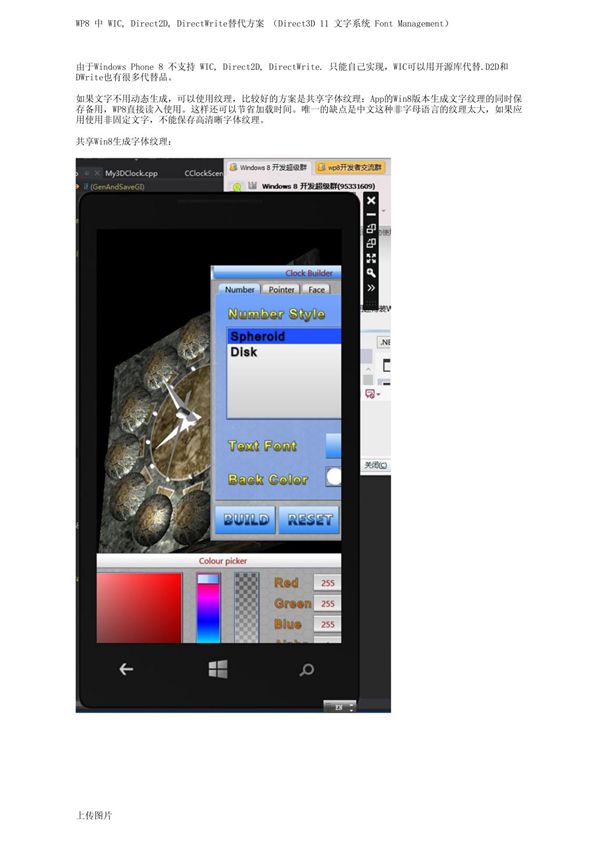
Task: Click the lower rotate emulator icon
Action: click(x=371, y=243)
